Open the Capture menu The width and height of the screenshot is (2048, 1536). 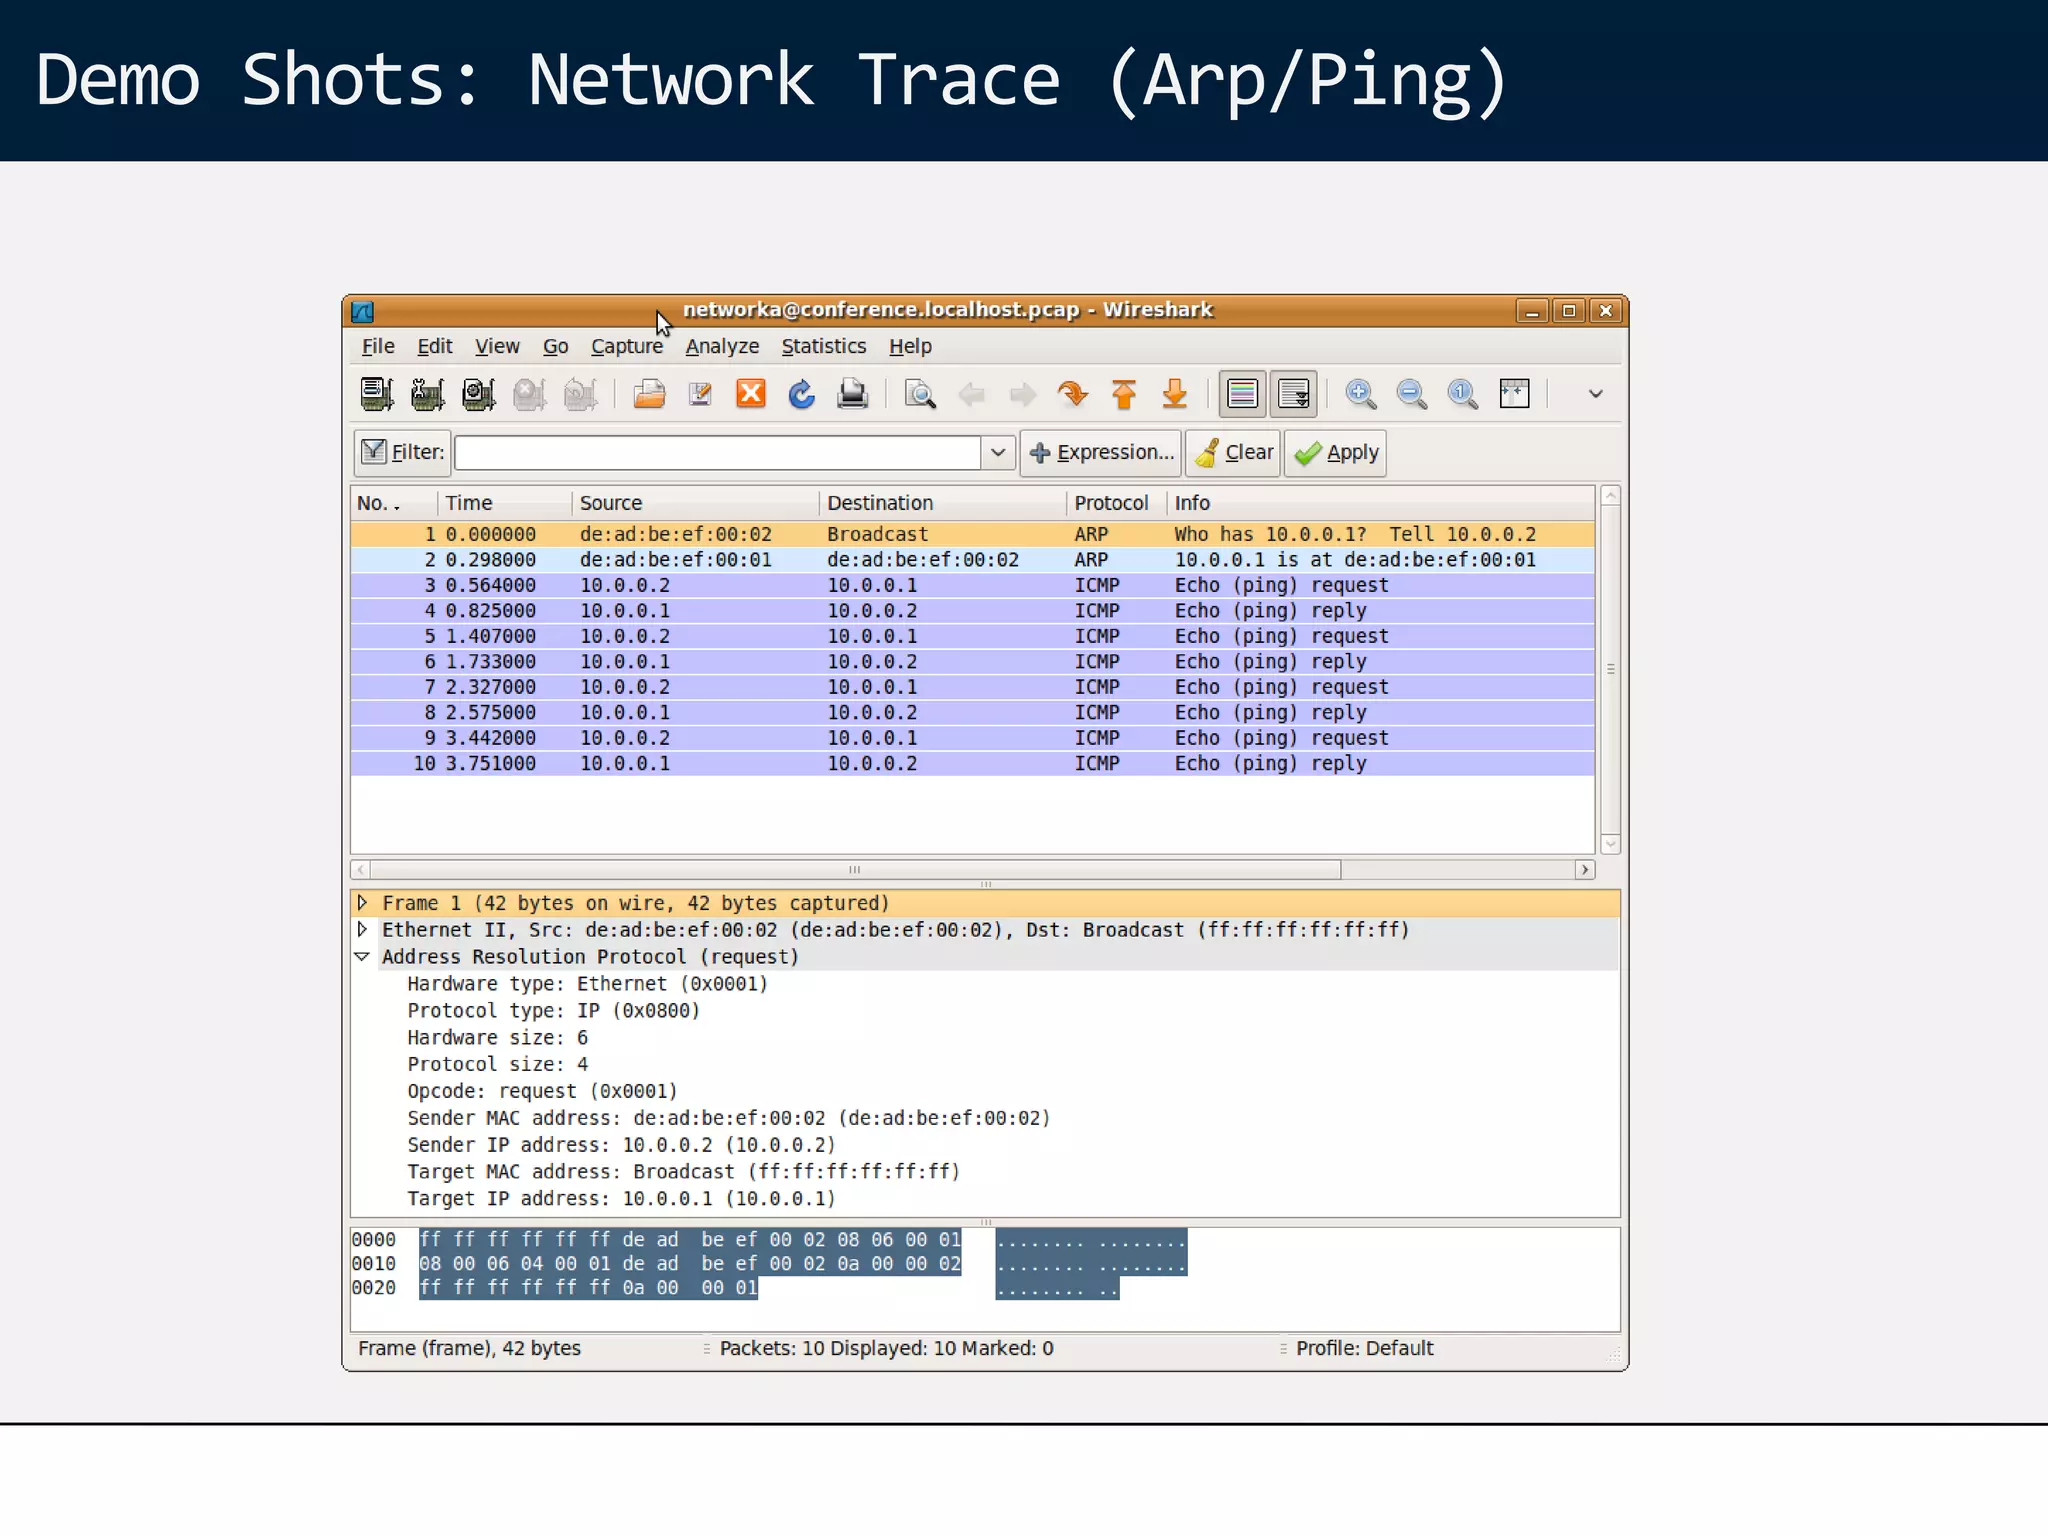point(627,346)
